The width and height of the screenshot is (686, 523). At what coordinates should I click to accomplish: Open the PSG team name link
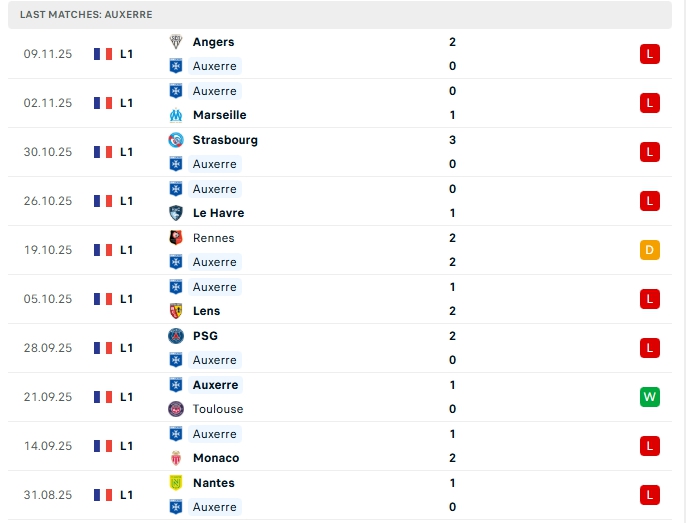pyautogui.click(x=205, y=336)
